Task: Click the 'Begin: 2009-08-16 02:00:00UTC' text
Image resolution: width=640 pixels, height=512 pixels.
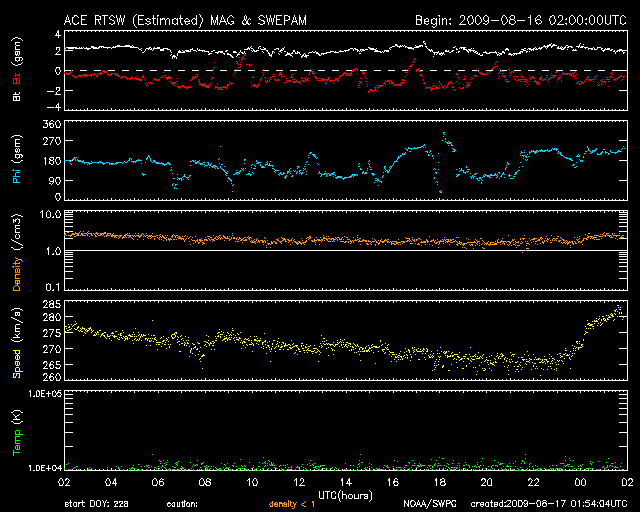Action: tap(521, 20)
